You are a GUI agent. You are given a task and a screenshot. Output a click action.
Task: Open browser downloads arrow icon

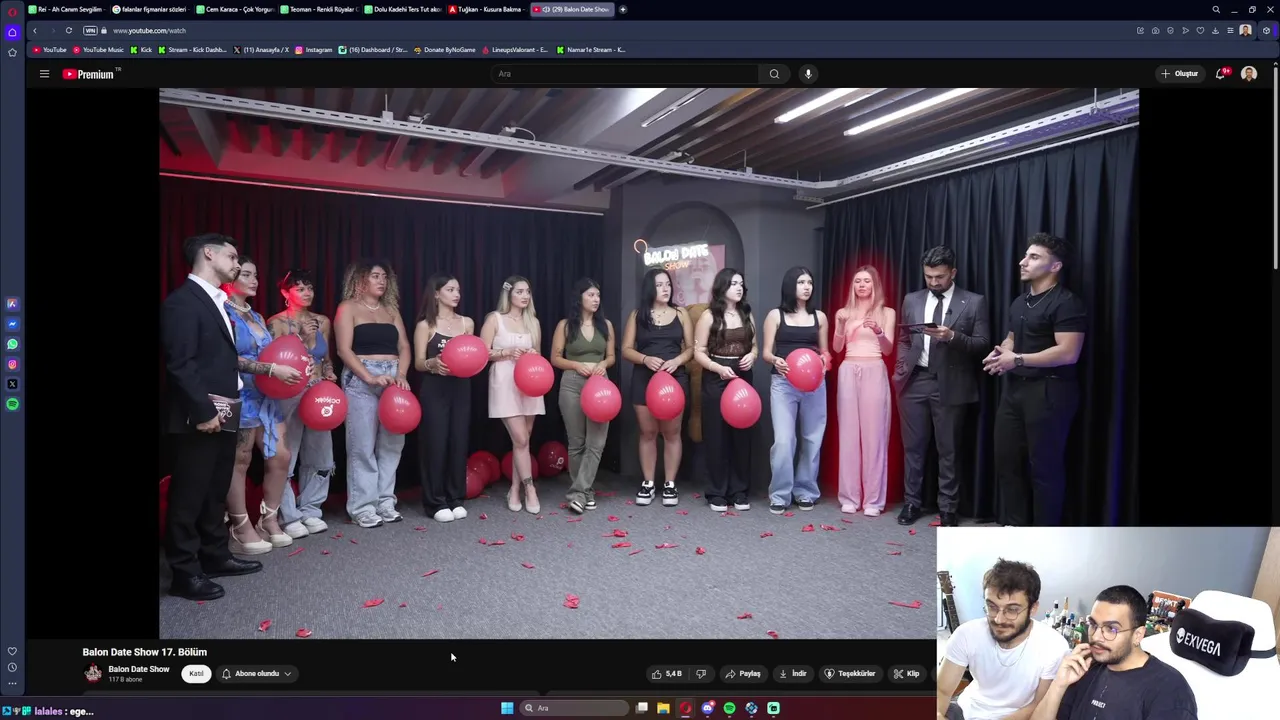click(1215, 31)
